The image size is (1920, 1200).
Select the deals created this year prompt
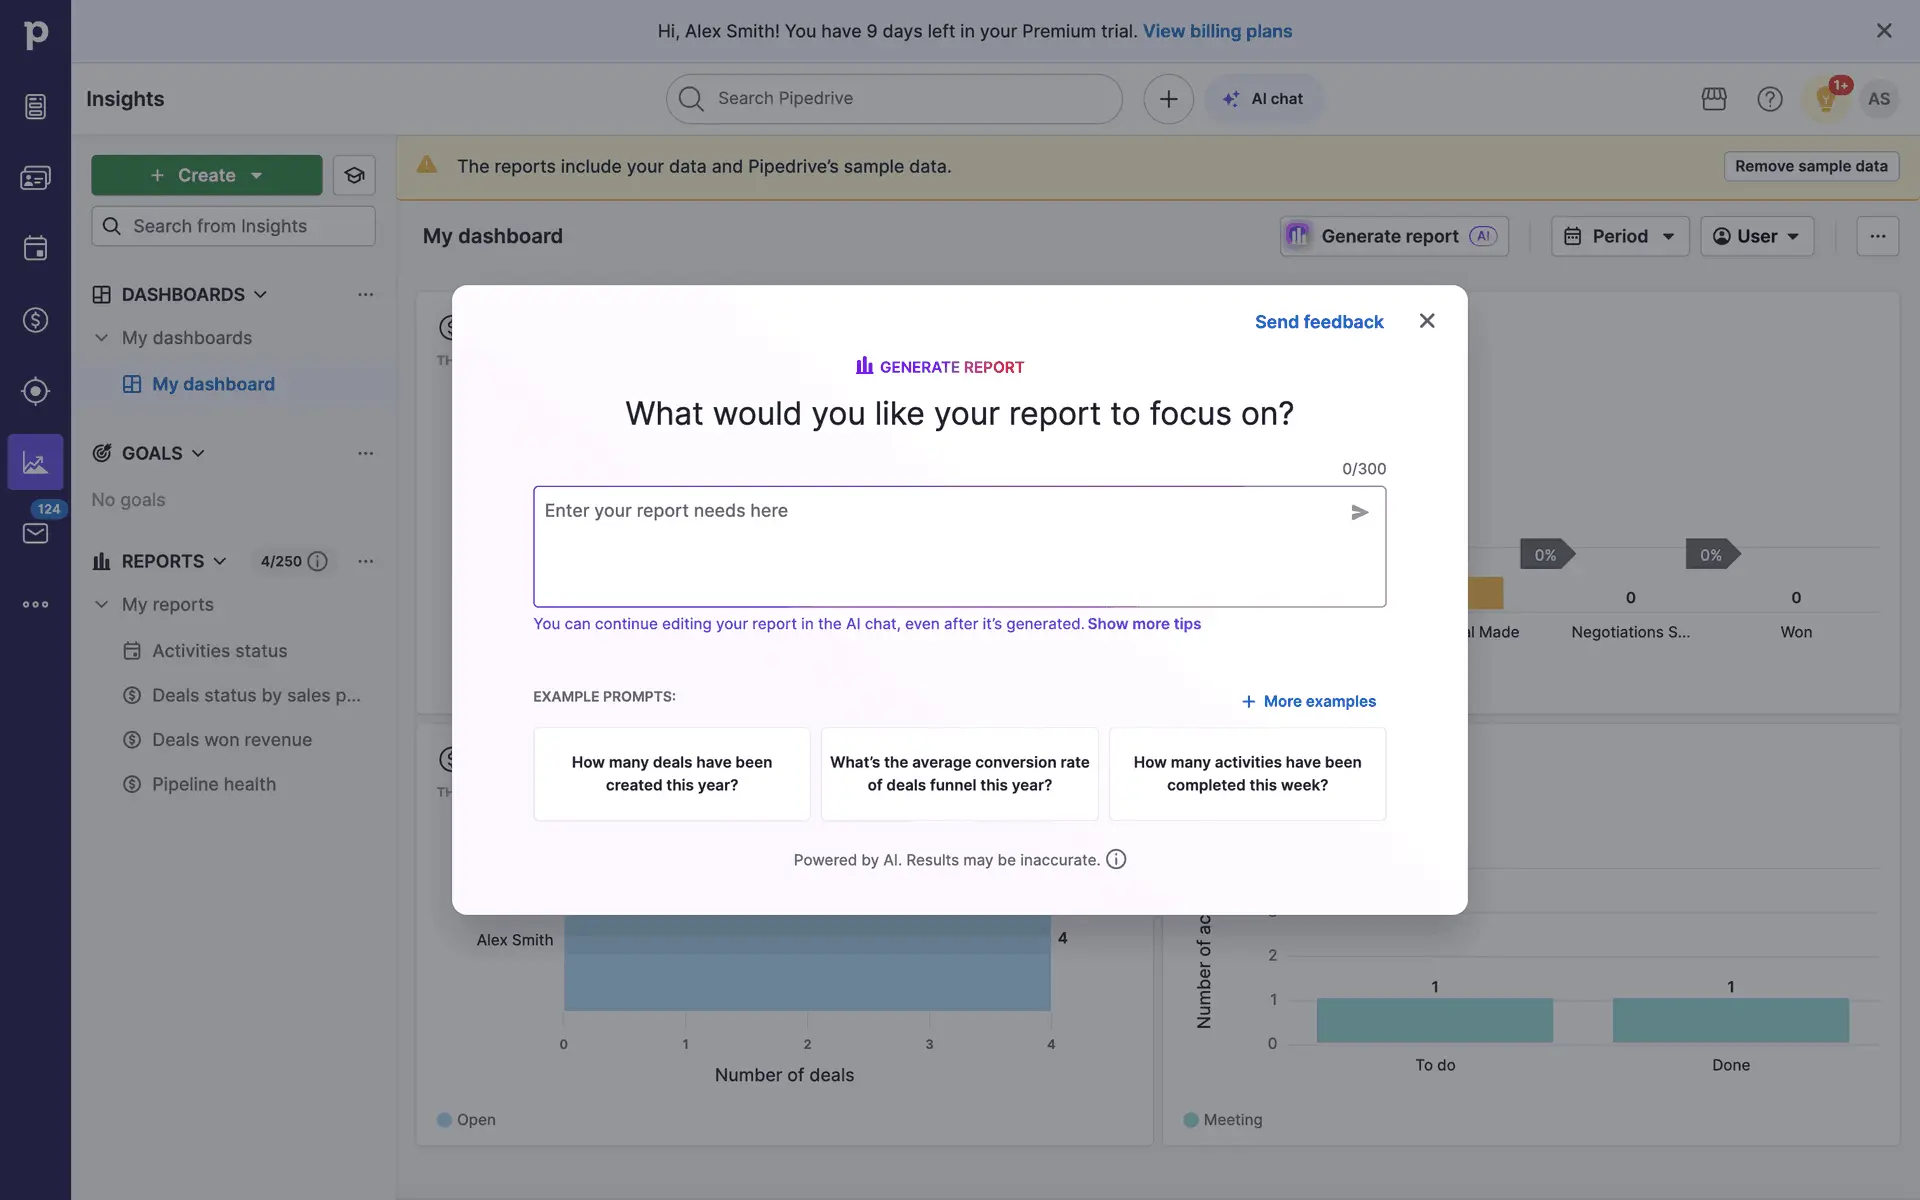671,774
